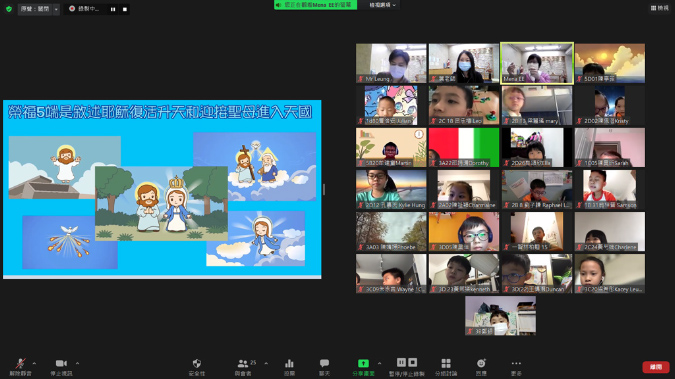The width and height of the screenshot is (675, 379).
Task: Pause the recording from bottom toolbar
Action: [401, 363]
